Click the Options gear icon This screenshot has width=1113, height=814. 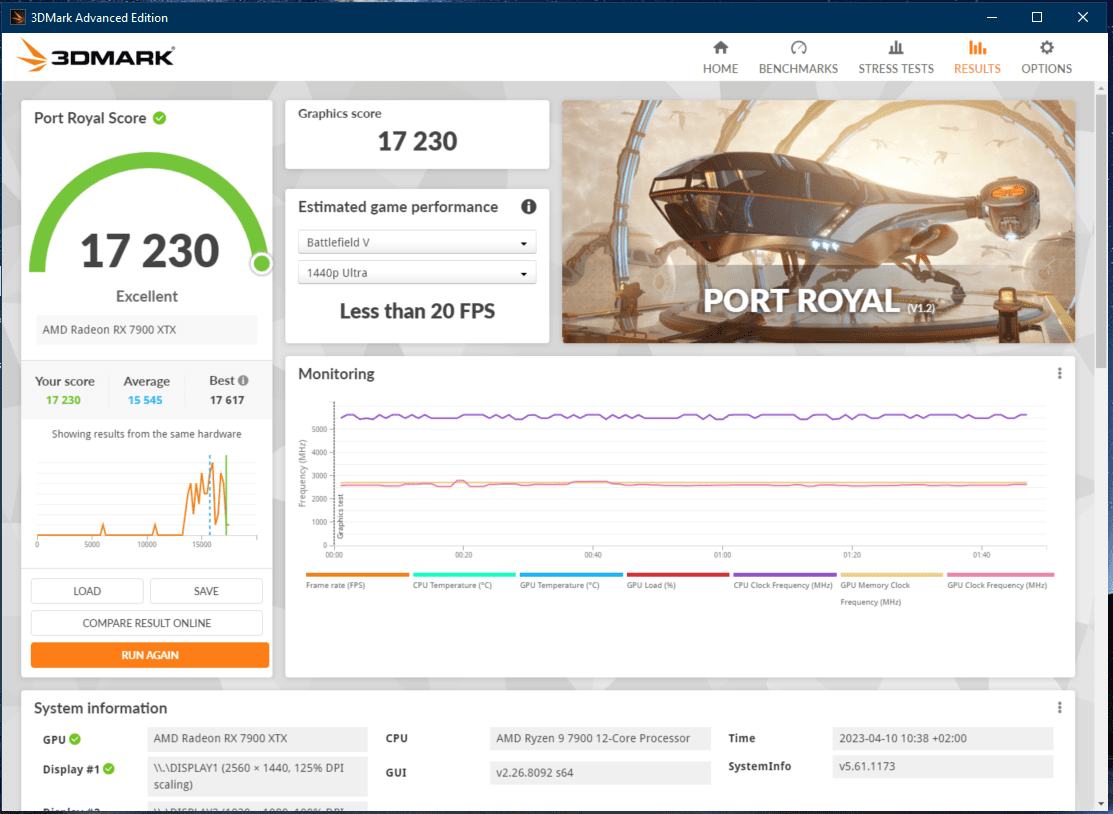(1046, 48)
